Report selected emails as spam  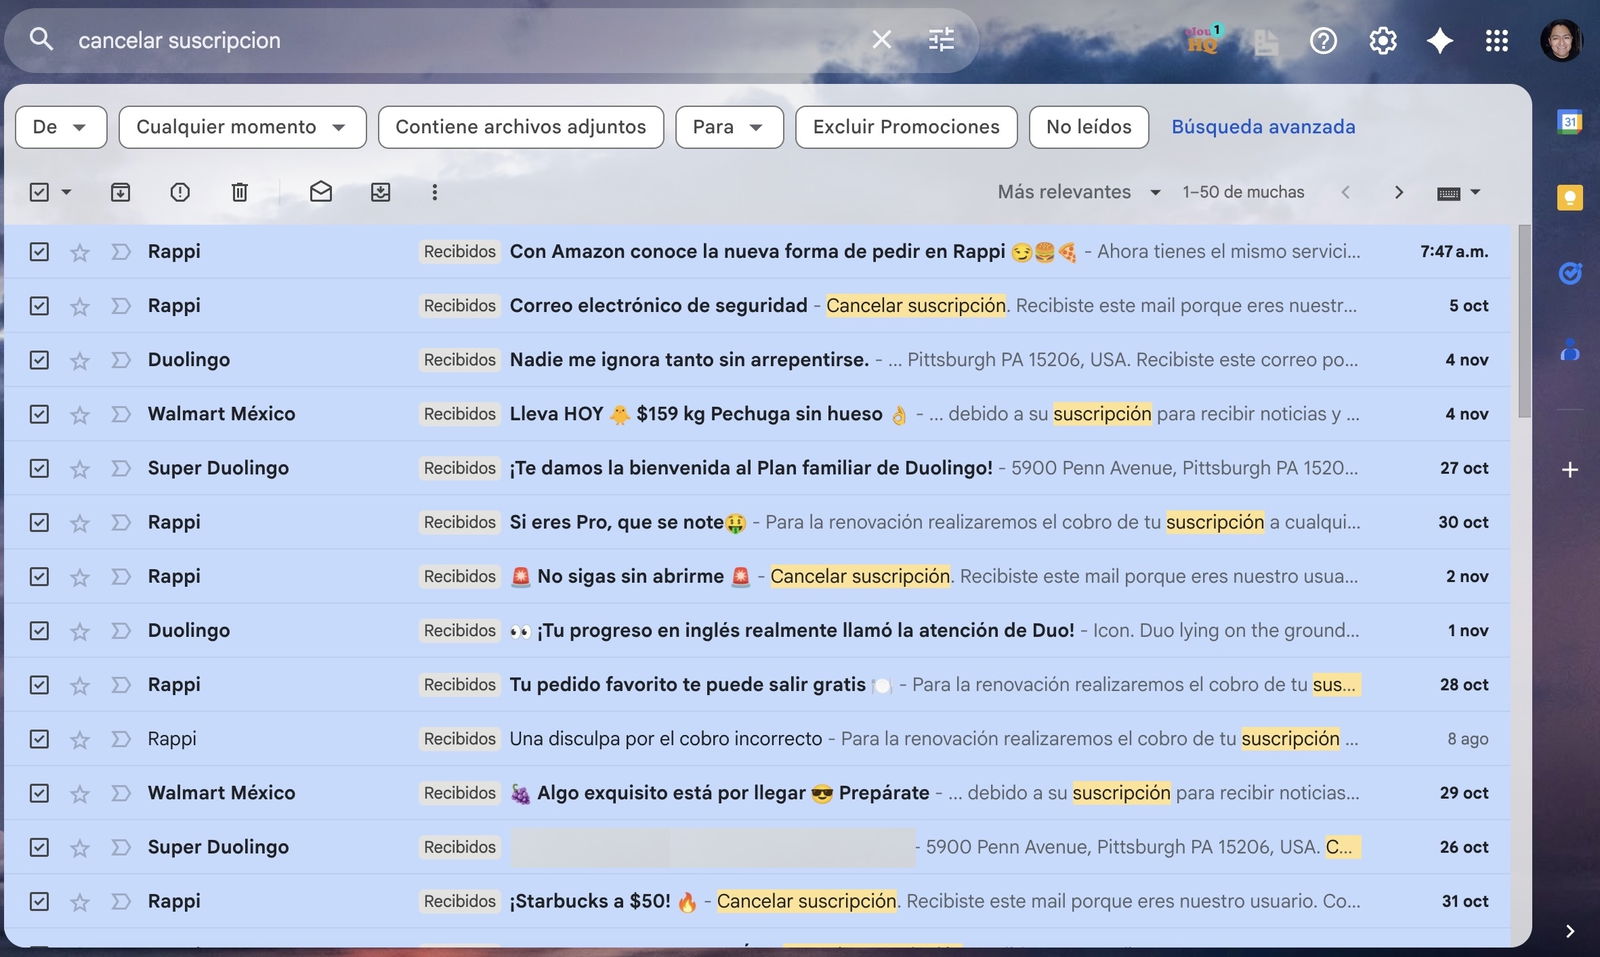click(180, 191)
